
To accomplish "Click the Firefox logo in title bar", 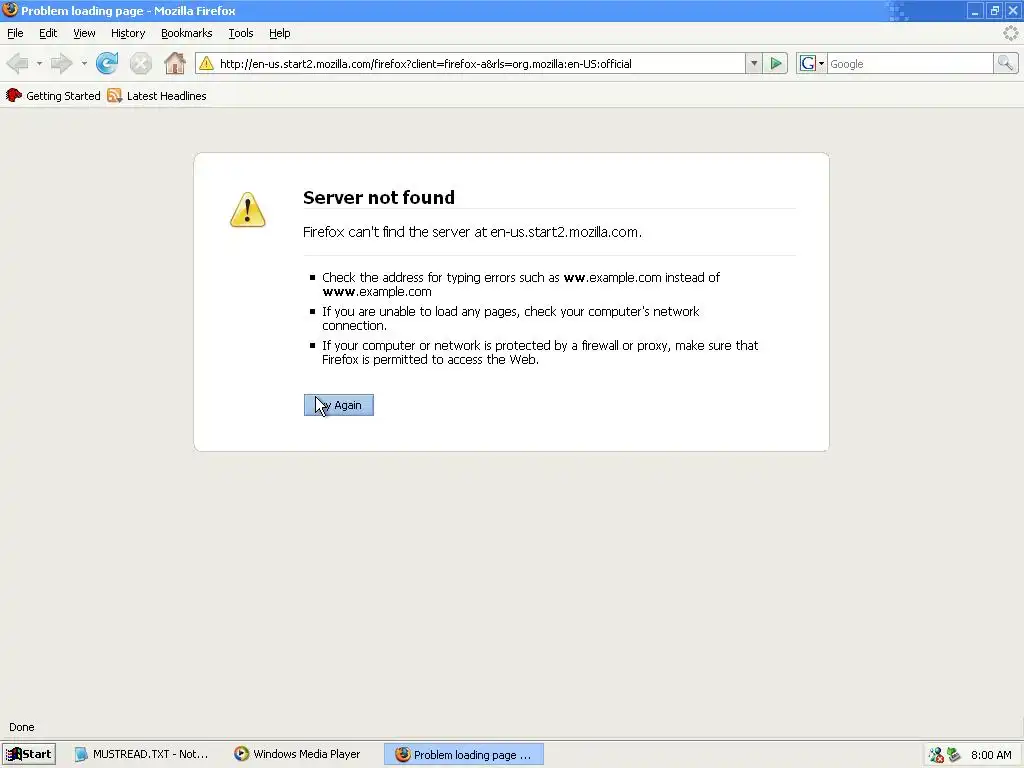I will [x=10, y=10].
